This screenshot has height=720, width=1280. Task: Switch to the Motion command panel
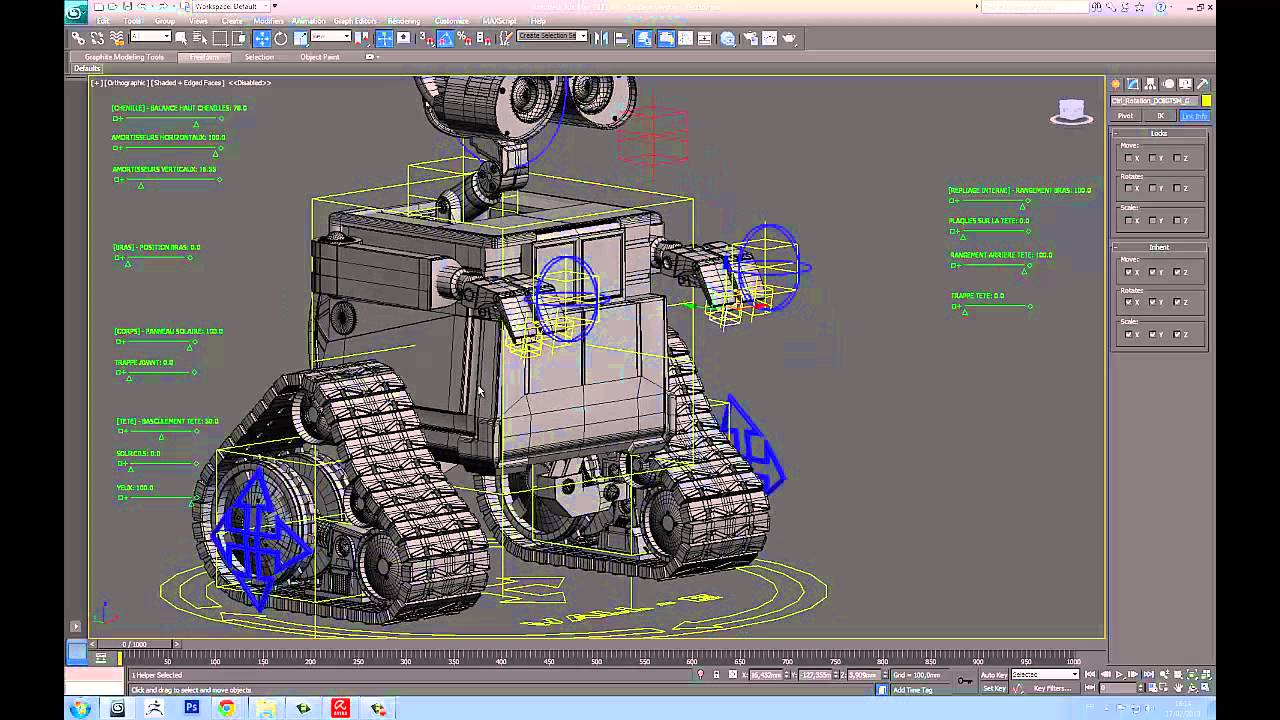tap(1168, 84)
